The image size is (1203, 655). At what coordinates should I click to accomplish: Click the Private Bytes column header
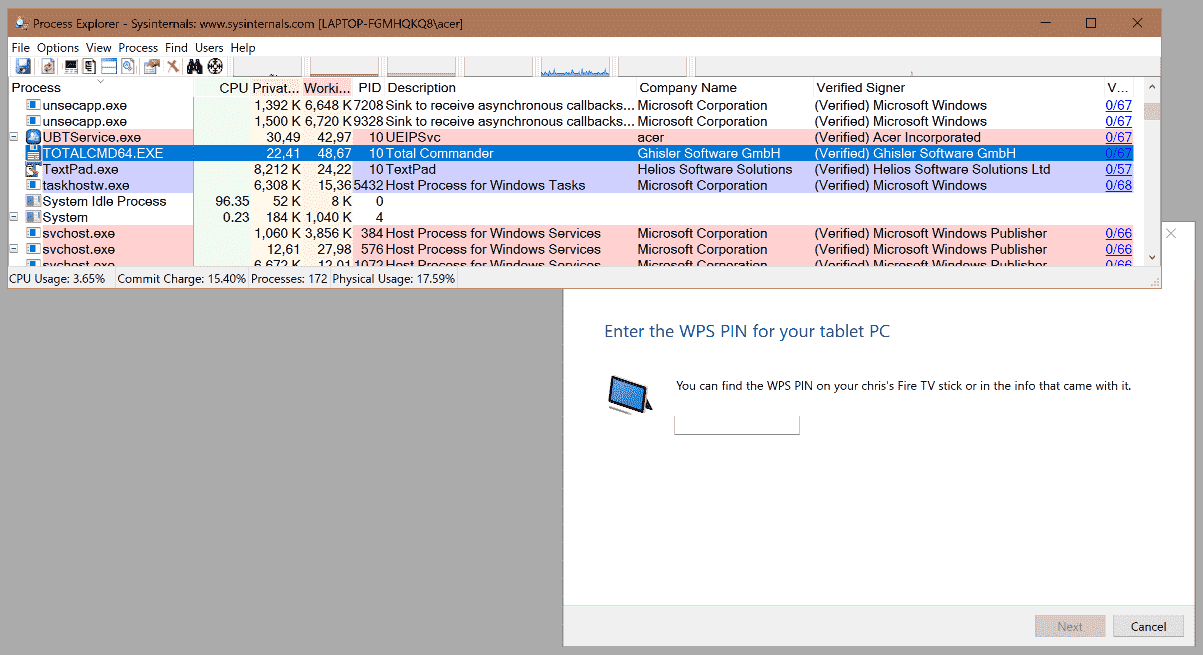point(276,88)
